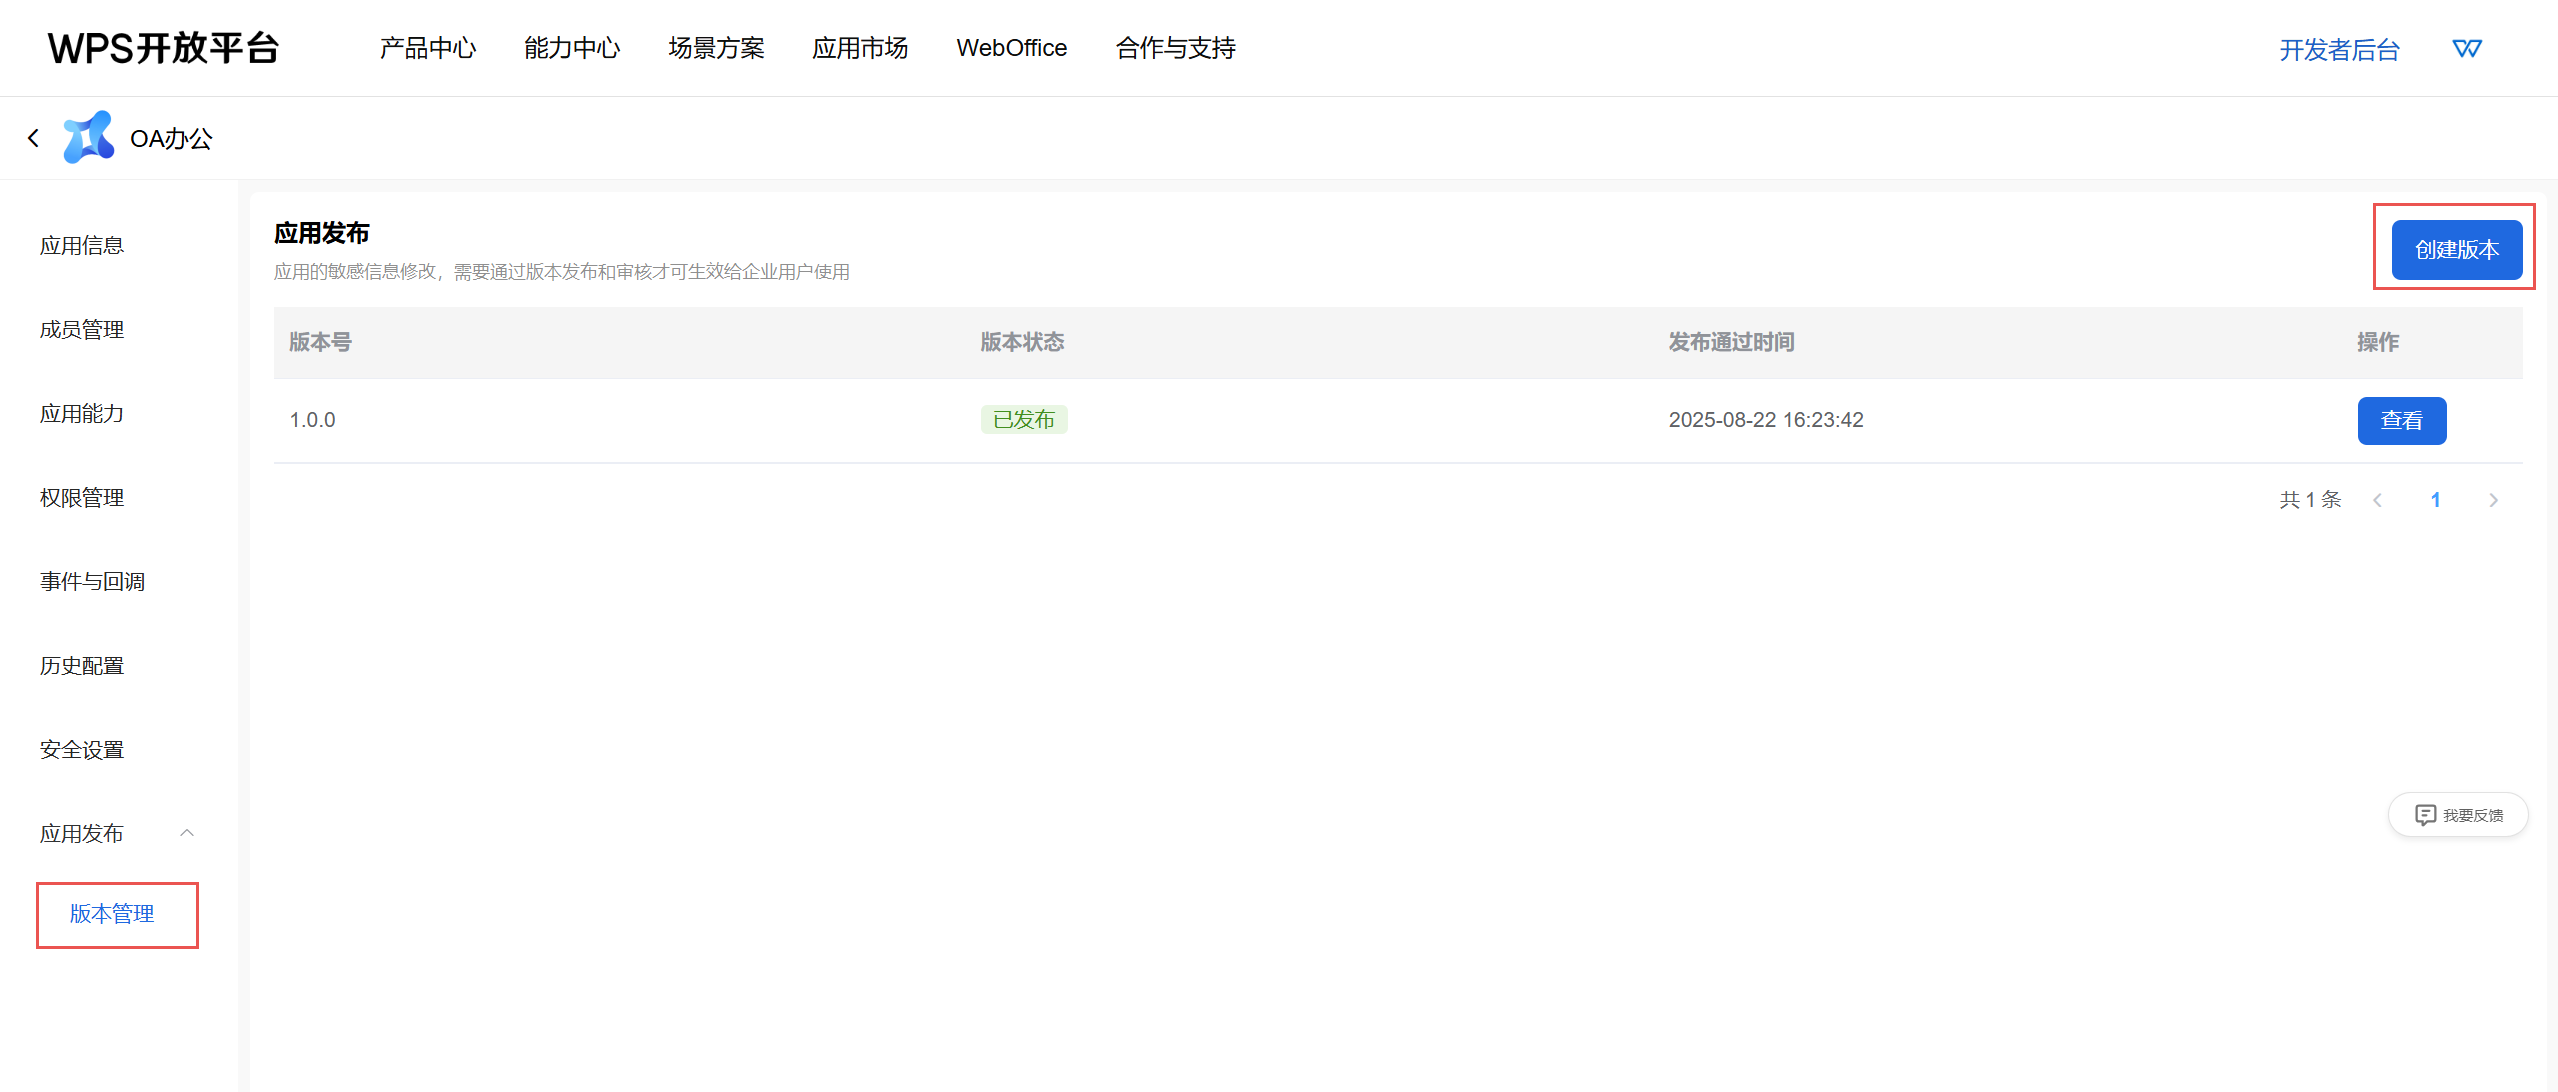2558x1092 pixels.
Task: Collapse the 应用发布 sidebar section
Action: coord(187,833)
